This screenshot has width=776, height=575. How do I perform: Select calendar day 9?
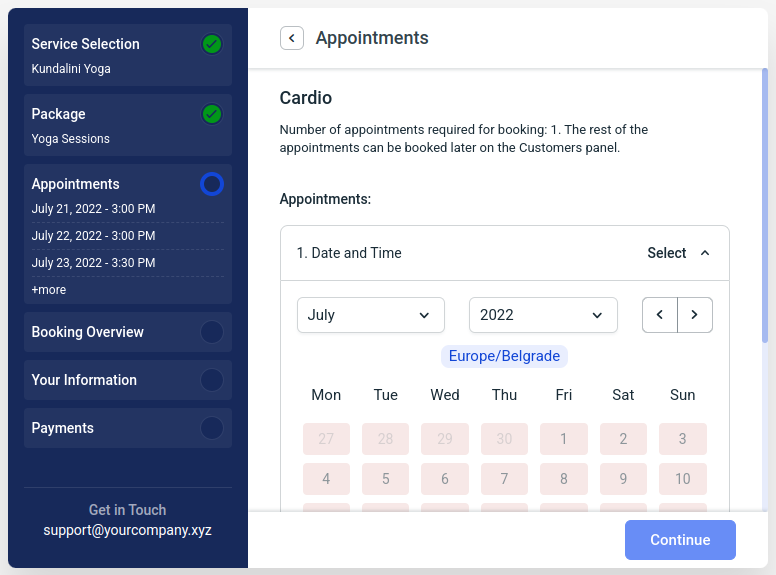623,479
